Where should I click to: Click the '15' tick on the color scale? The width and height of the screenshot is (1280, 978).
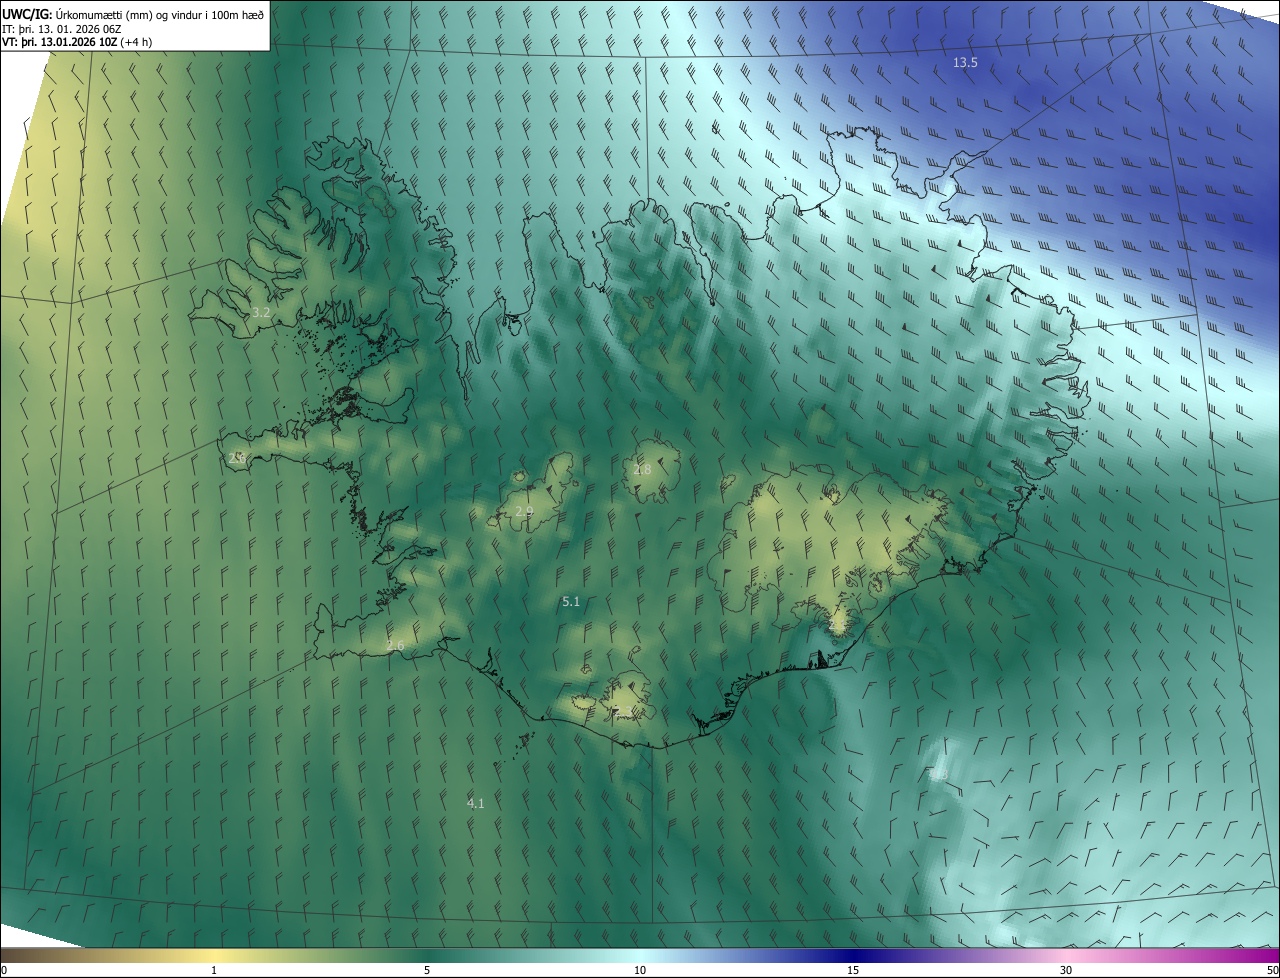pyautogui.click(x=853, y=970)
